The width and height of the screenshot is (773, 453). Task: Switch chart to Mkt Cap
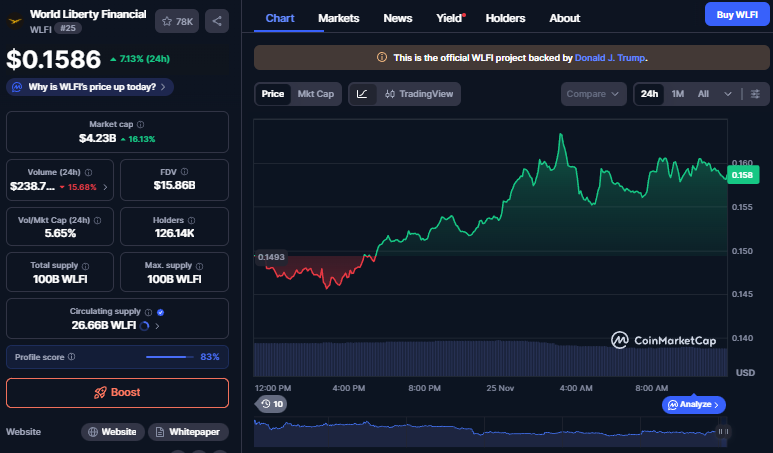(316, 94)
